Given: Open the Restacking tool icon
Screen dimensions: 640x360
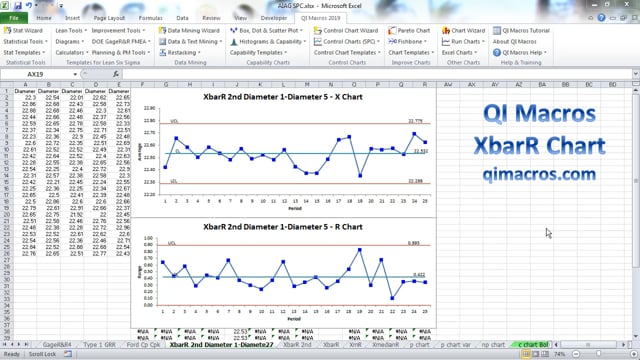Looking at the screenshot, I should (162, 53).
